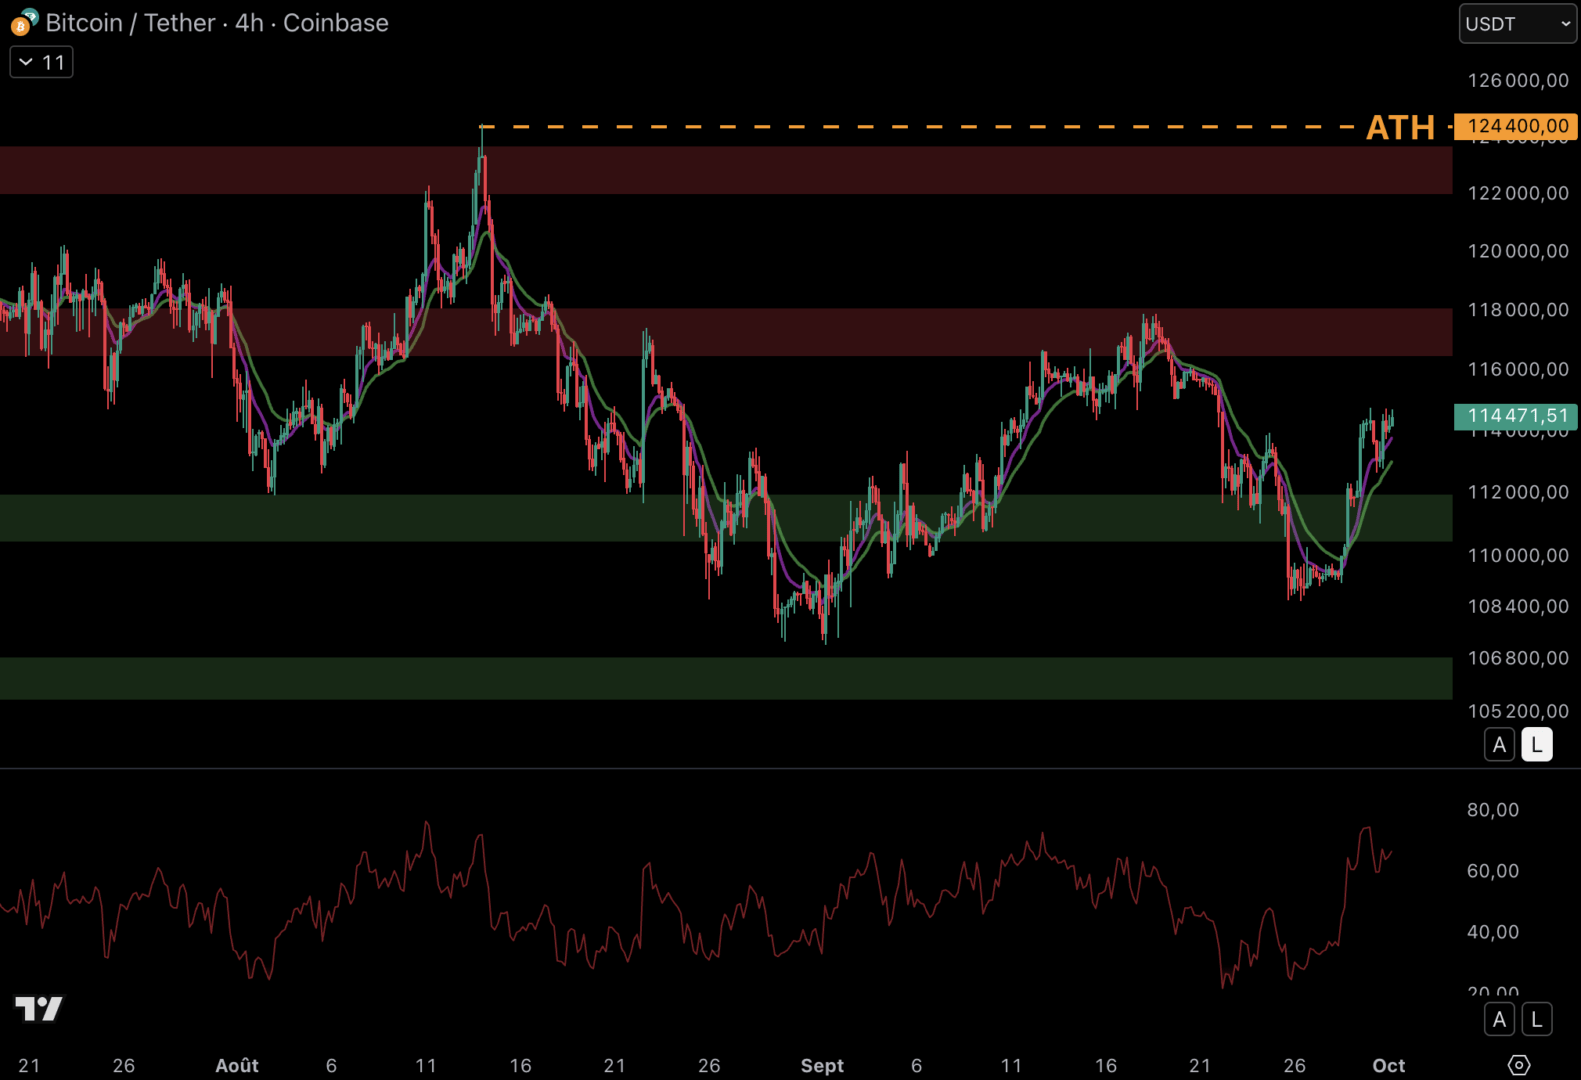Click the Sept label on time axis
Viewport: 1581px width, 1080px height.
pos(822,1066)
